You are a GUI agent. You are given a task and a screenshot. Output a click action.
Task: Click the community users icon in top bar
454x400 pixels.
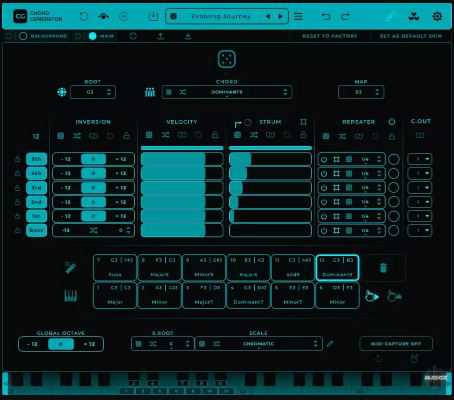414,16
